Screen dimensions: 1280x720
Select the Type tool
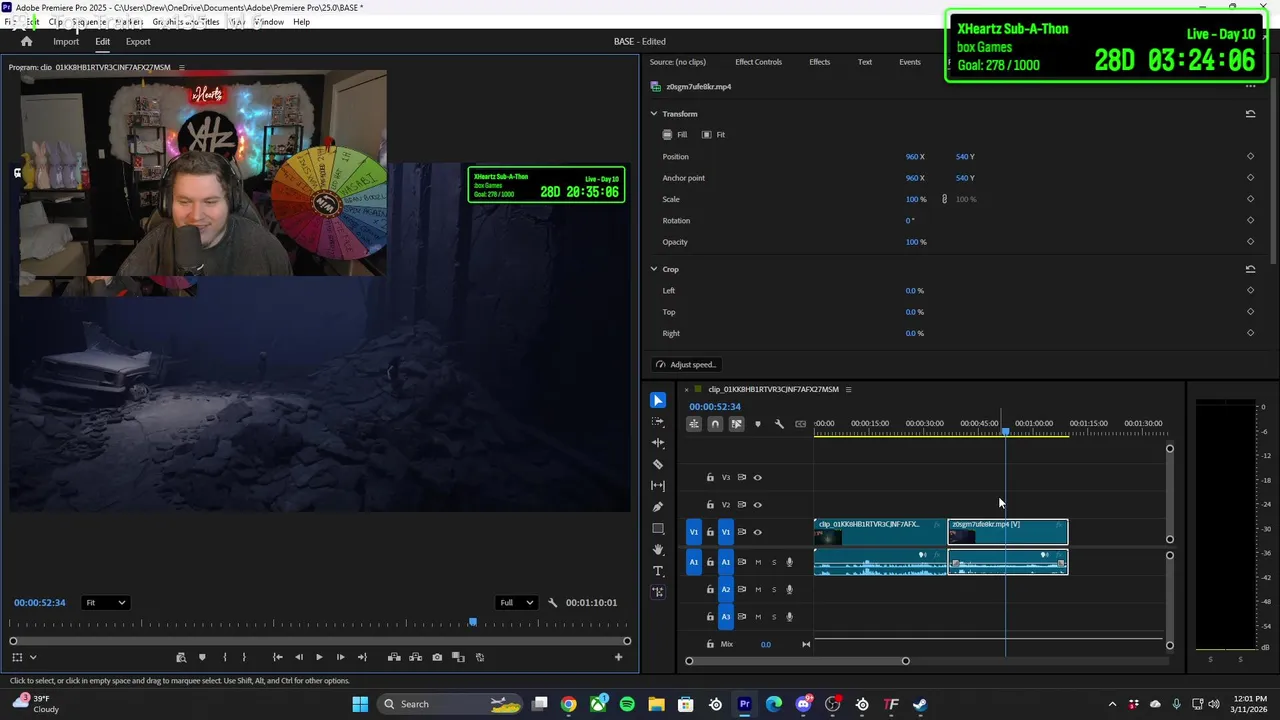click(x=658, y=571)
